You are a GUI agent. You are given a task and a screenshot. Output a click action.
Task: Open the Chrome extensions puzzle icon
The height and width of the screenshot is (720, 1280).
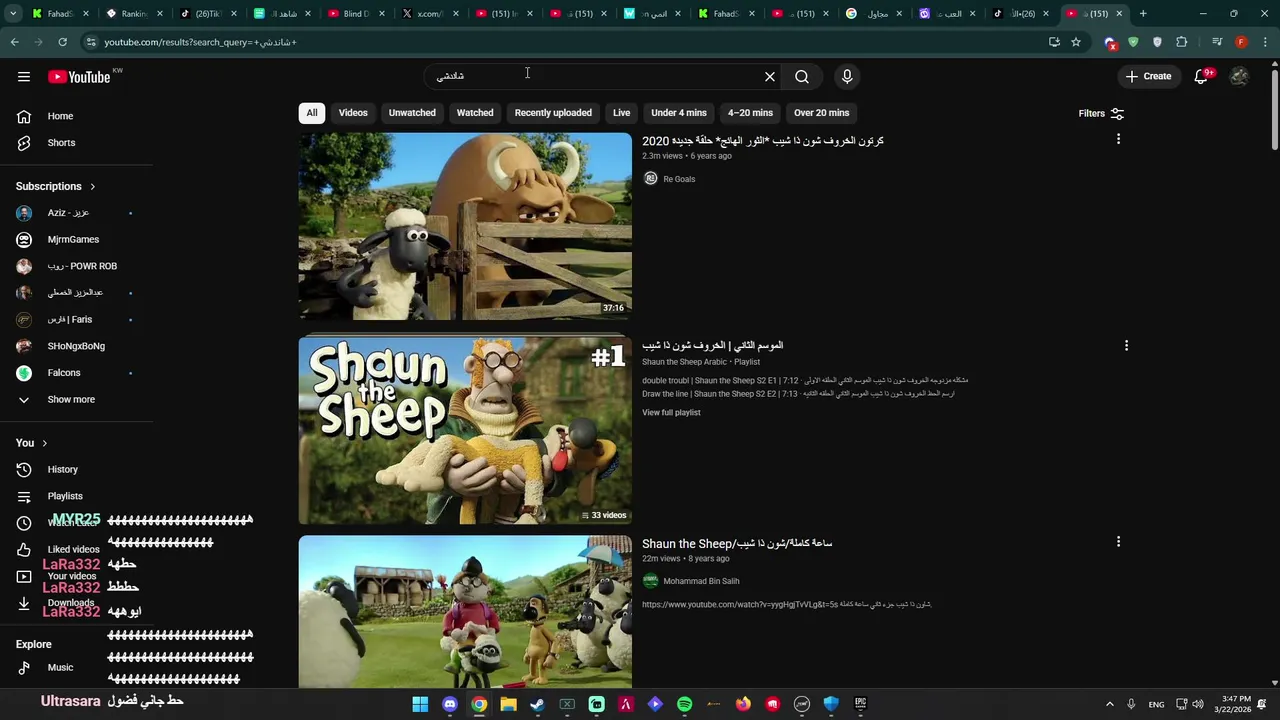pos(1182,42)
